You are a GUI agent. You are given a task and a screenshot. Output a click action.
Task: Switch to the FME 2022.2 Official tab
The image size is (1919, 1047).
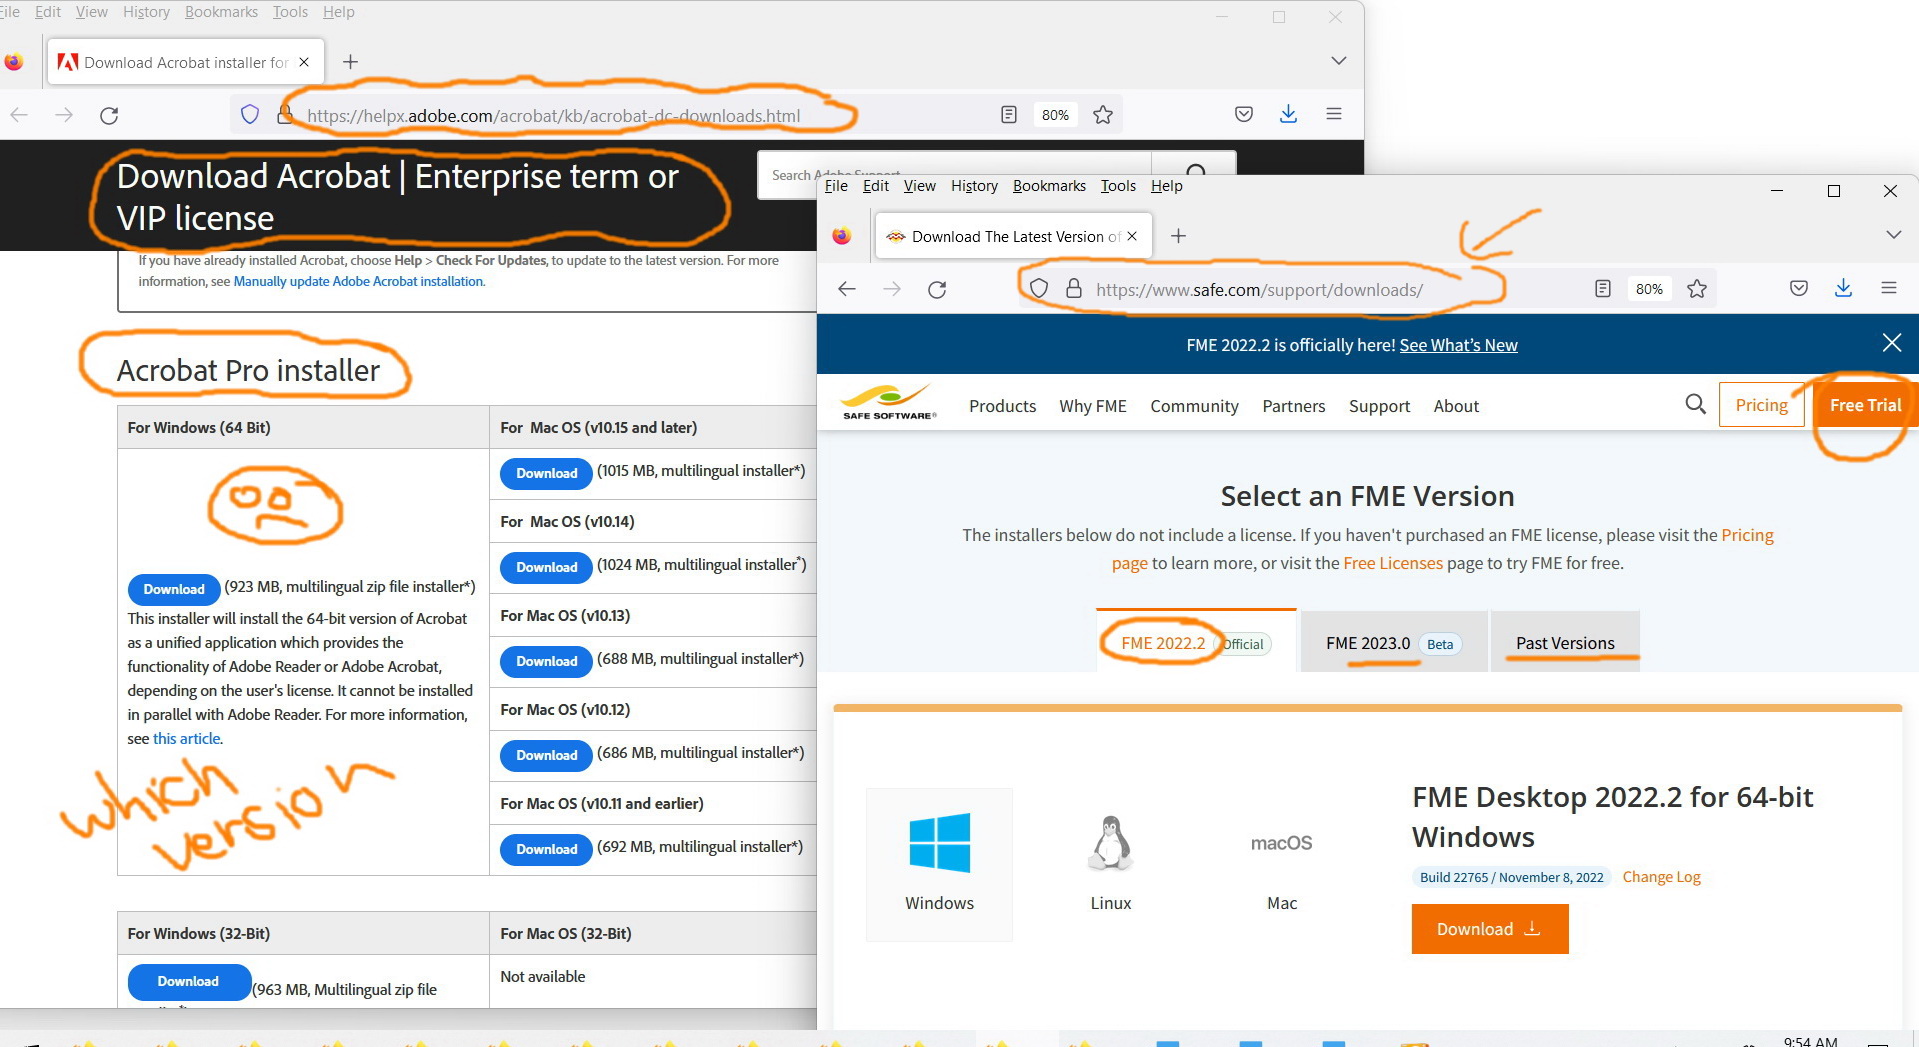(x=1196, y=642)
